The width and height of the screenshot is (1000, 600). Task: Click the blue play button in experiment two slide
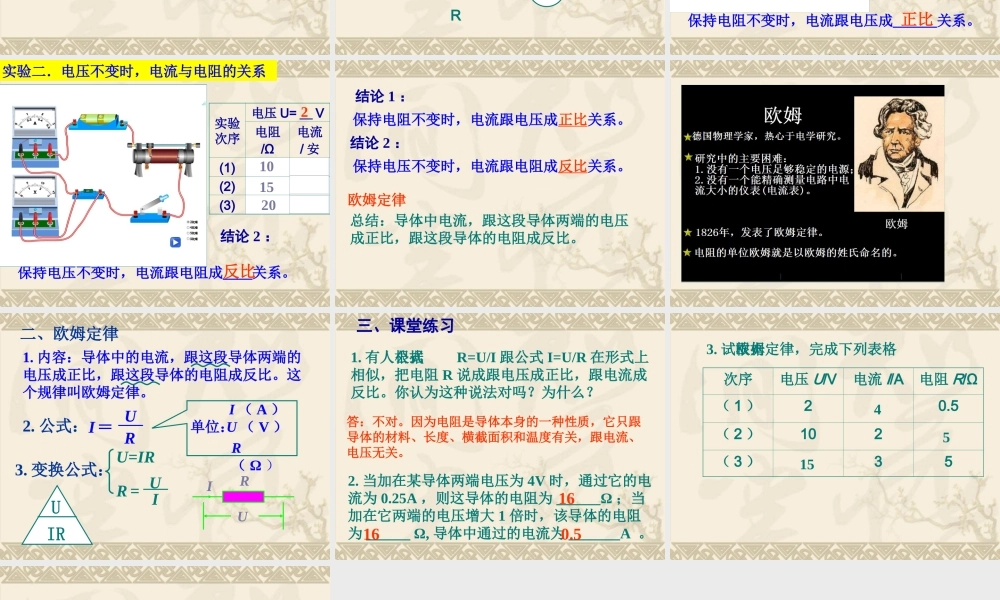pos(175,242)
